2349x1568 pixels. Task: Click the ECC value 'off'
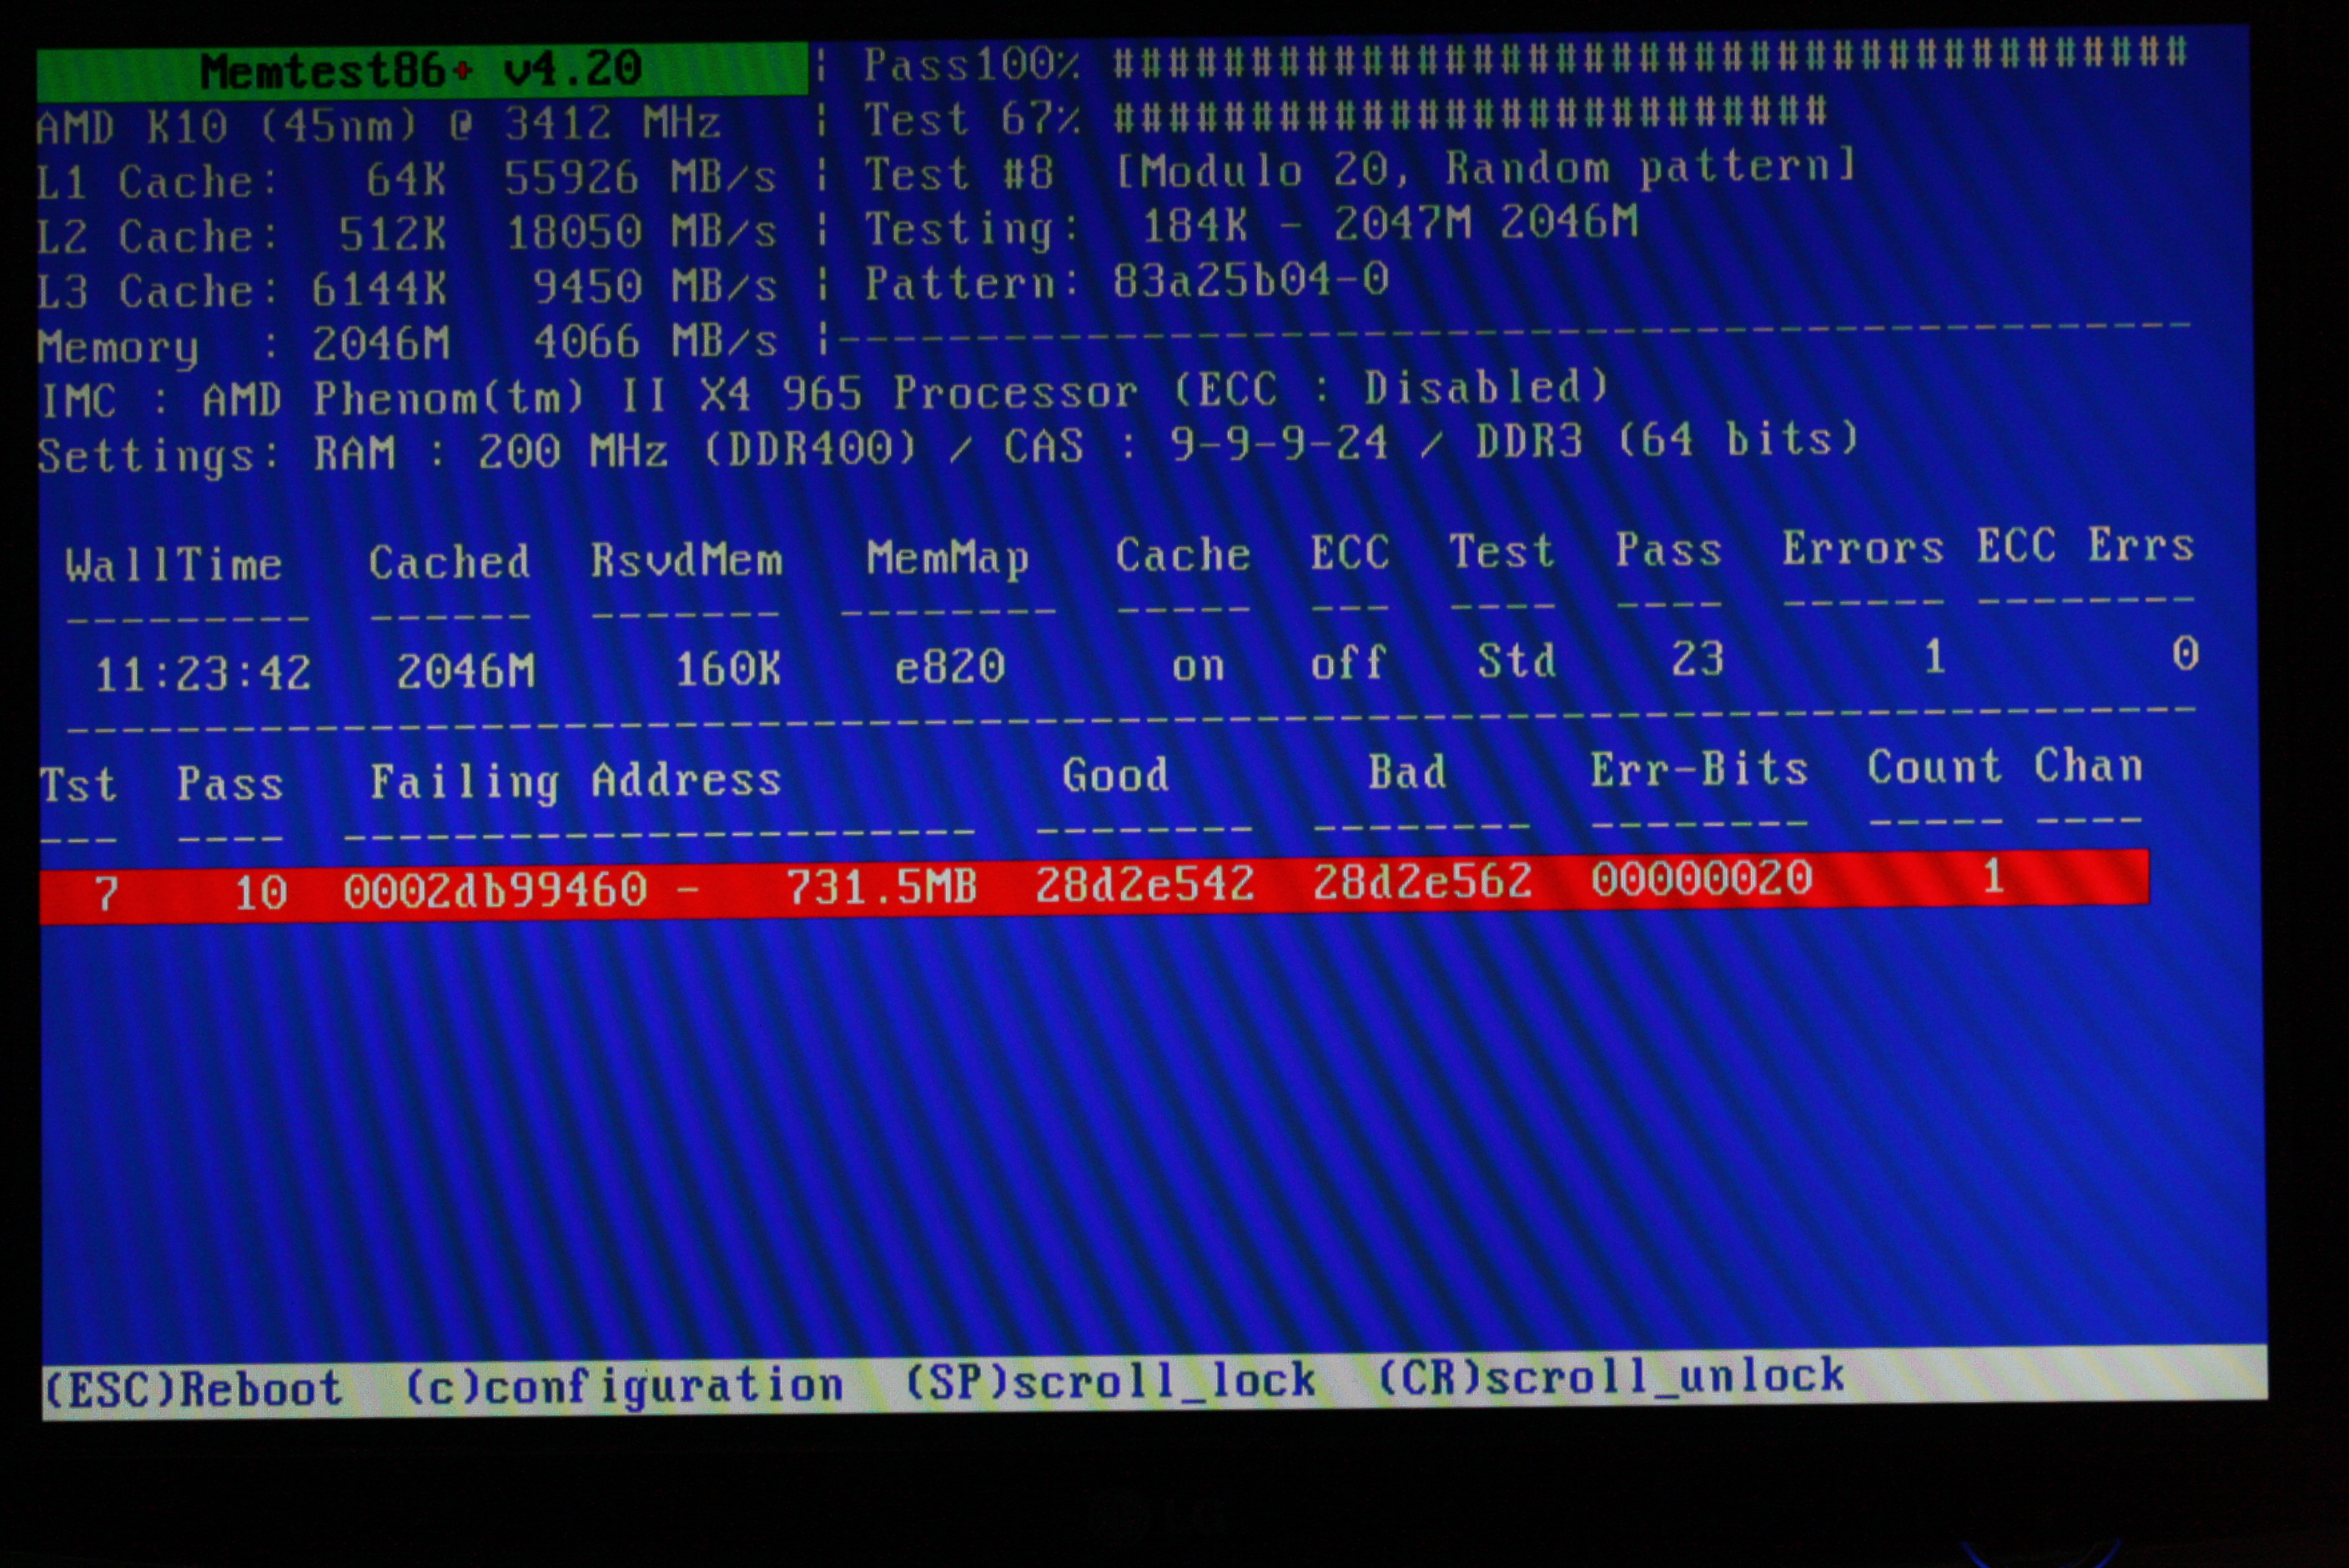[1348, 661]
